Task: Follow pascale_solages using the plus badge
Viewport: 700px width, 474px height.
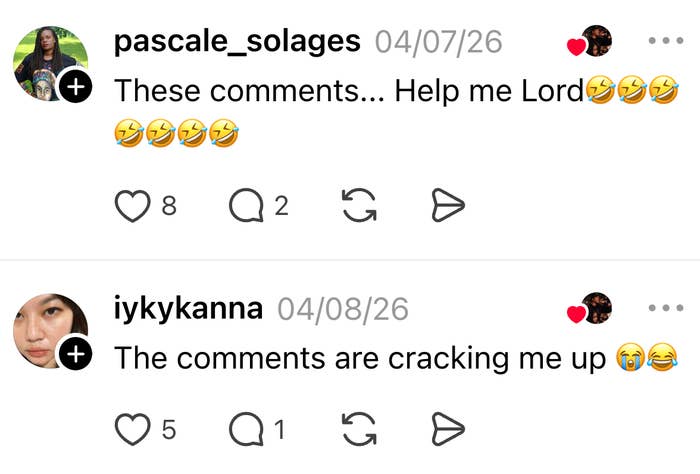Action: (x=76, y=88)
